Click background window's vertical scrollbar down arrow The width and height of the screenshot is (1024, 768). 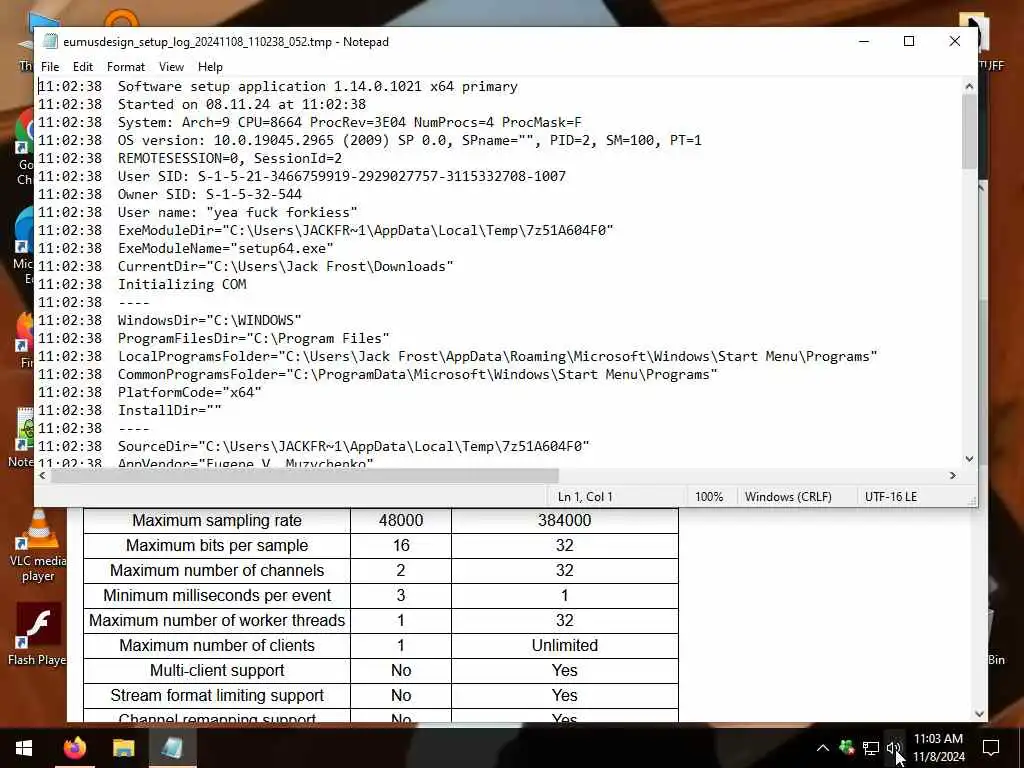tap(980, 714)
